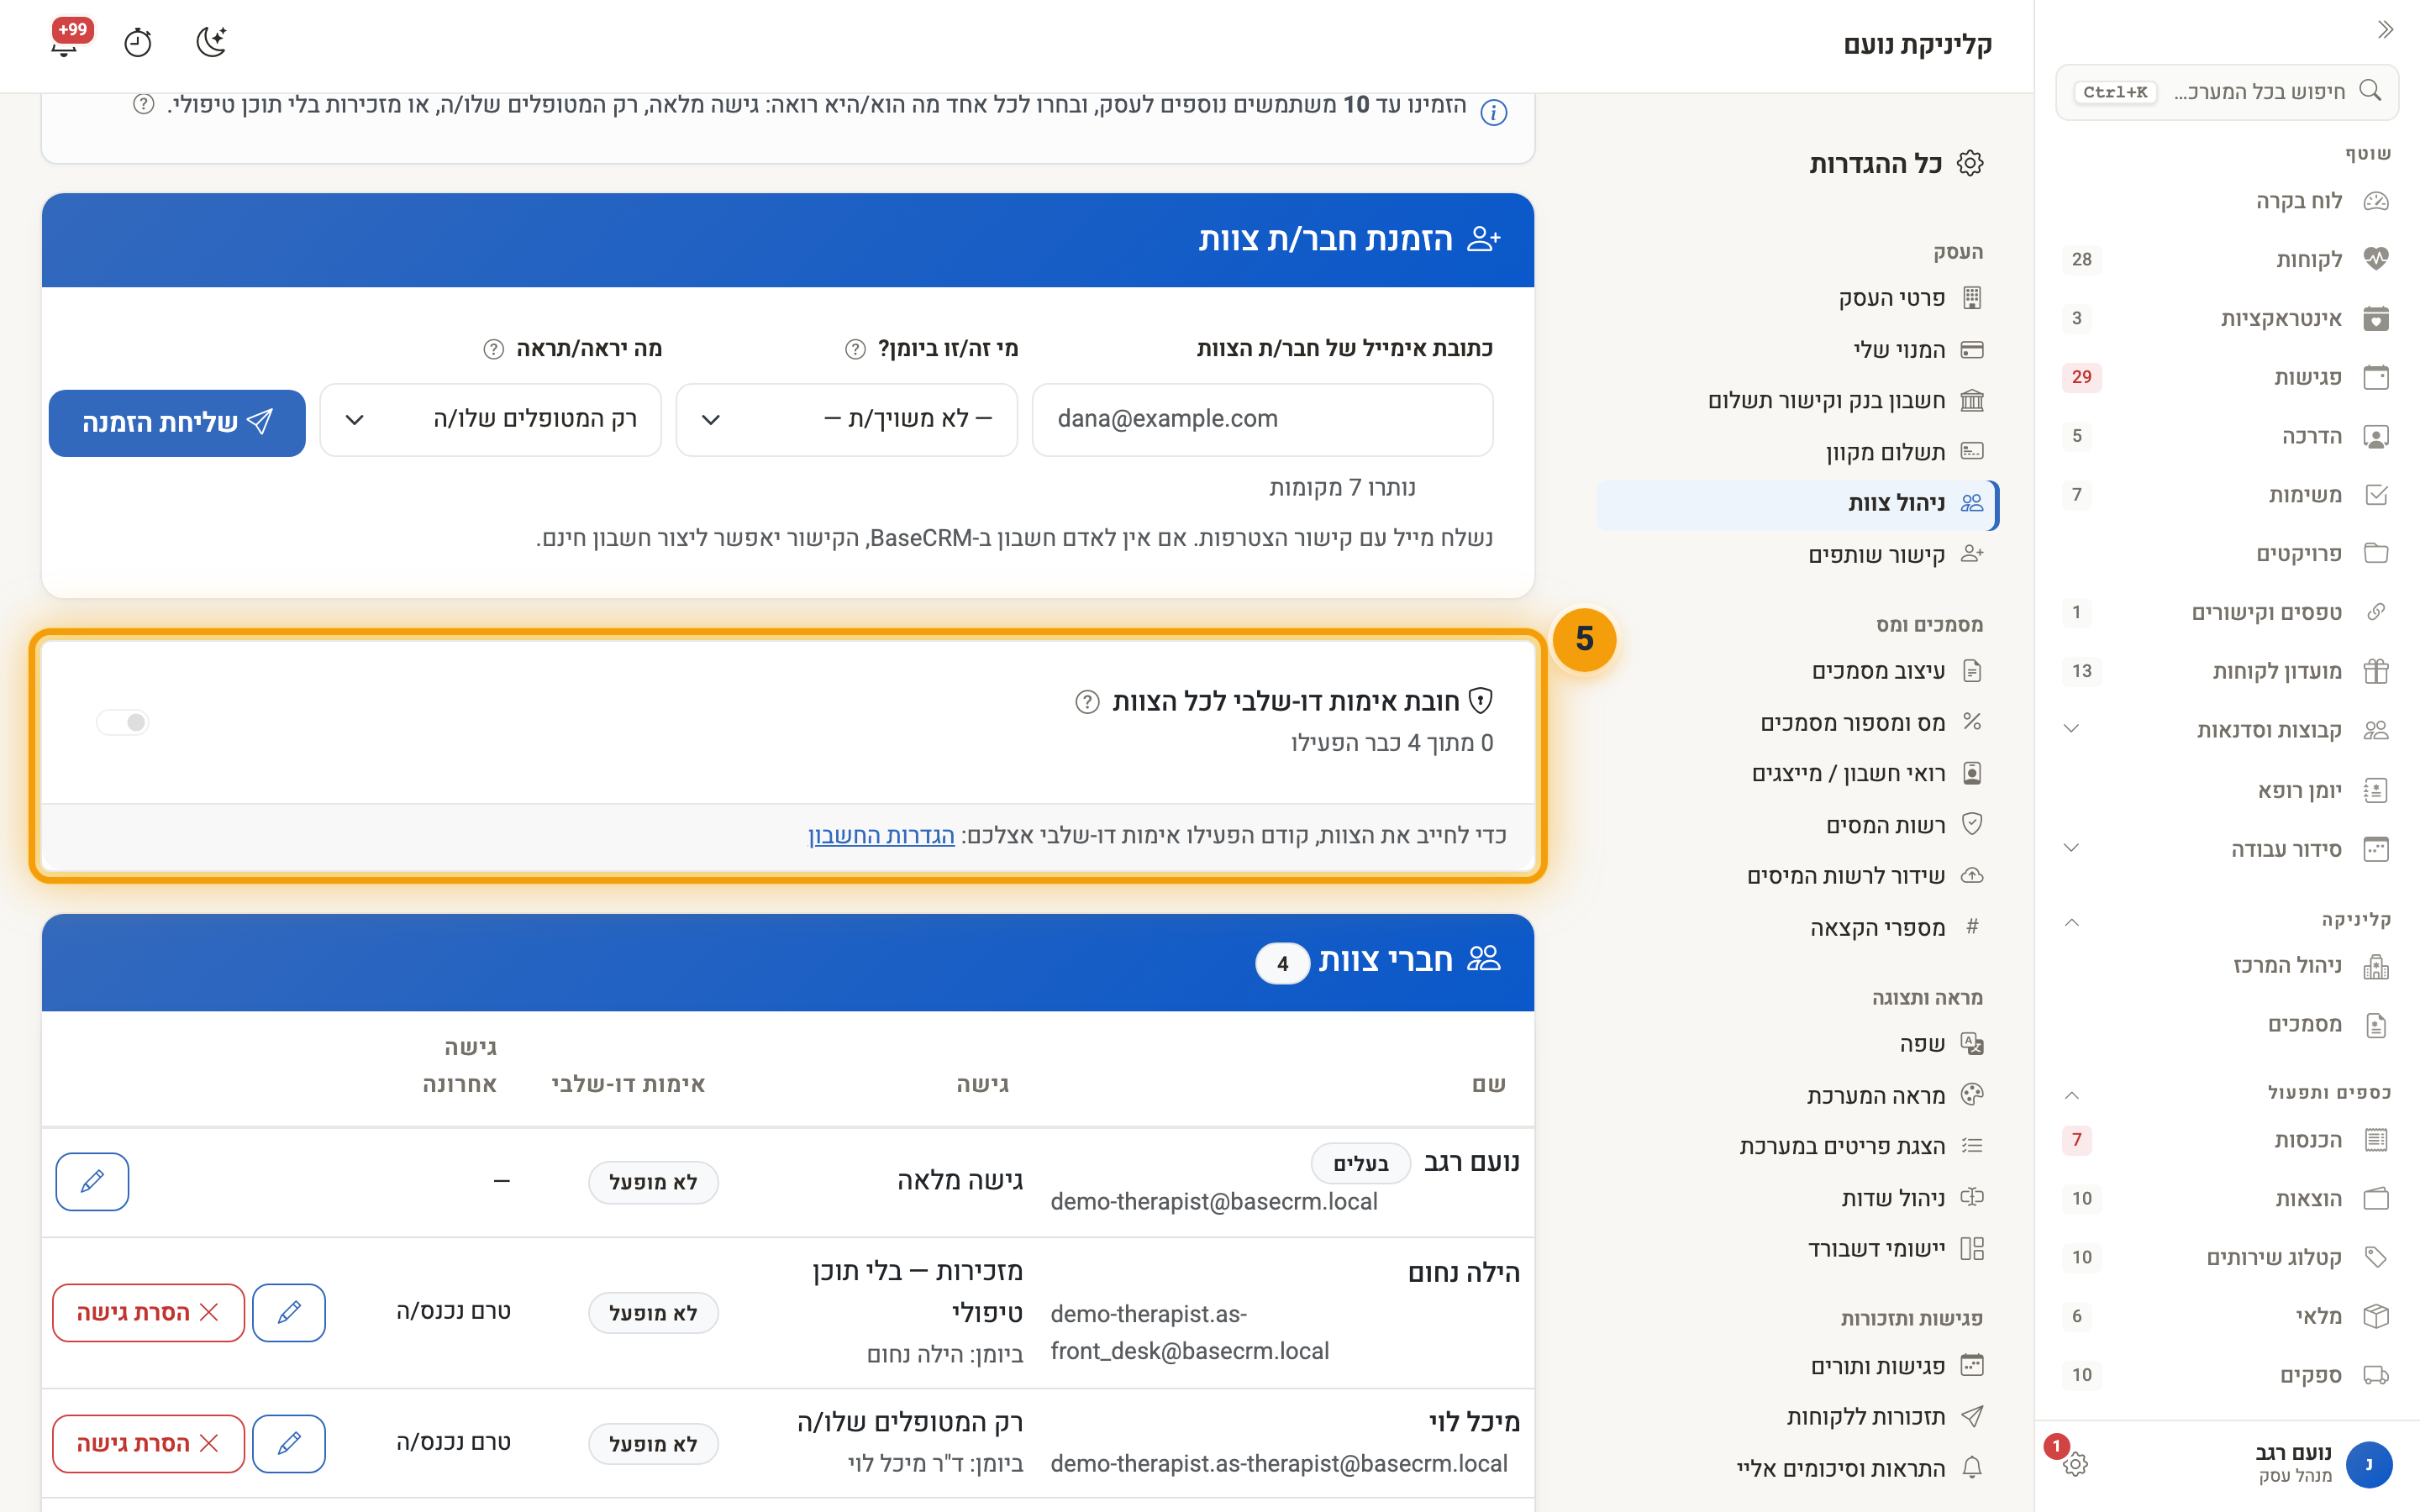The height and width of the screenshot is (1512, 2420).
Task: Click help icon next to מי זה/זו ביומן
Action: pos(855,349)
